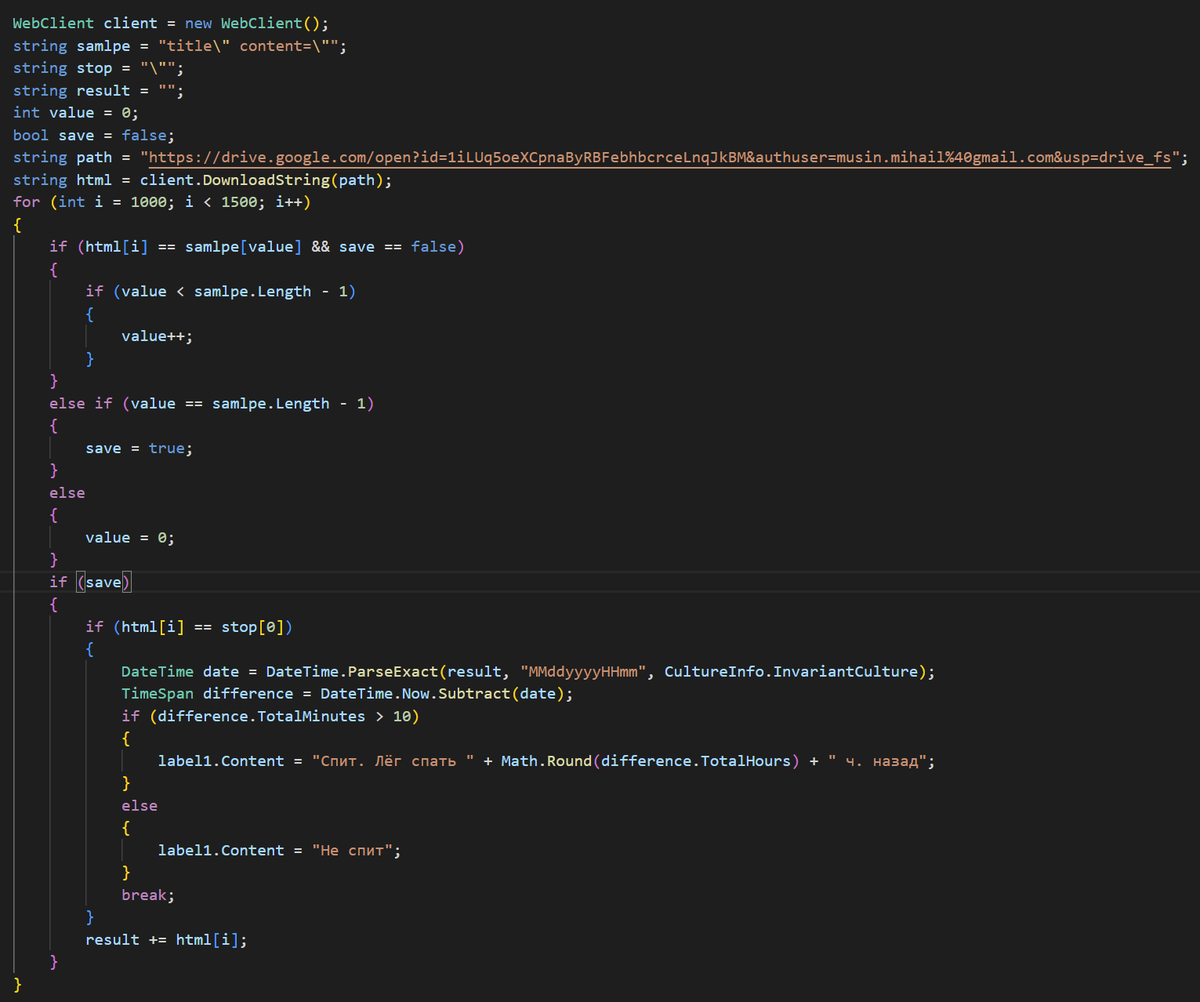Click condition "html[i] == samlpe[value] && save == false"

(x=271, y=246)
